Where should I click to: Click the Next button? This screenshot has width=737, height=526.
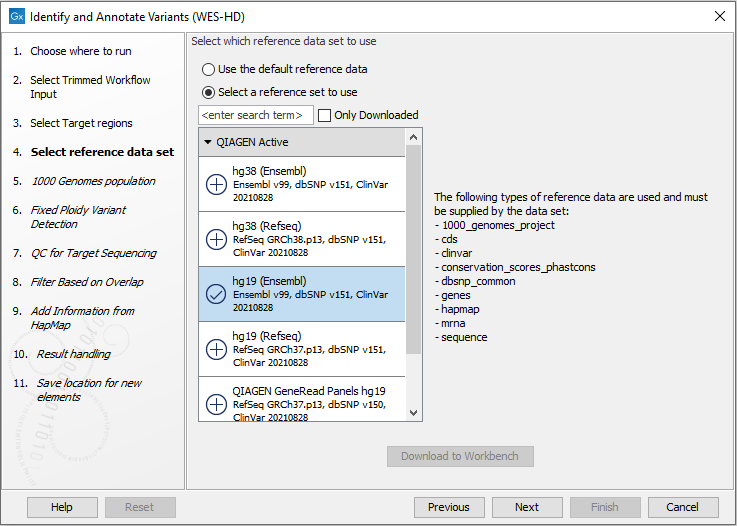[x=527, y=507]
